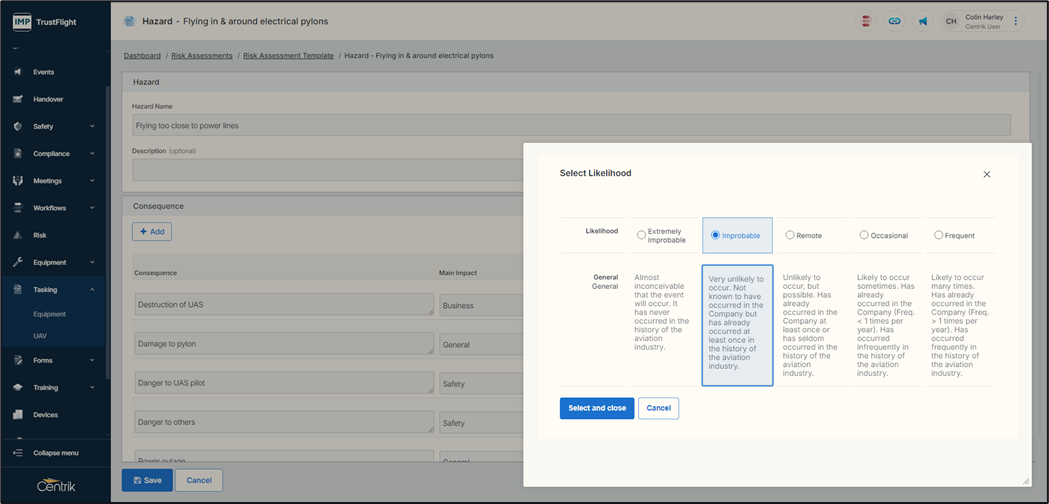
Task: Open the three-dot user menu
Action: (1016, 21)
